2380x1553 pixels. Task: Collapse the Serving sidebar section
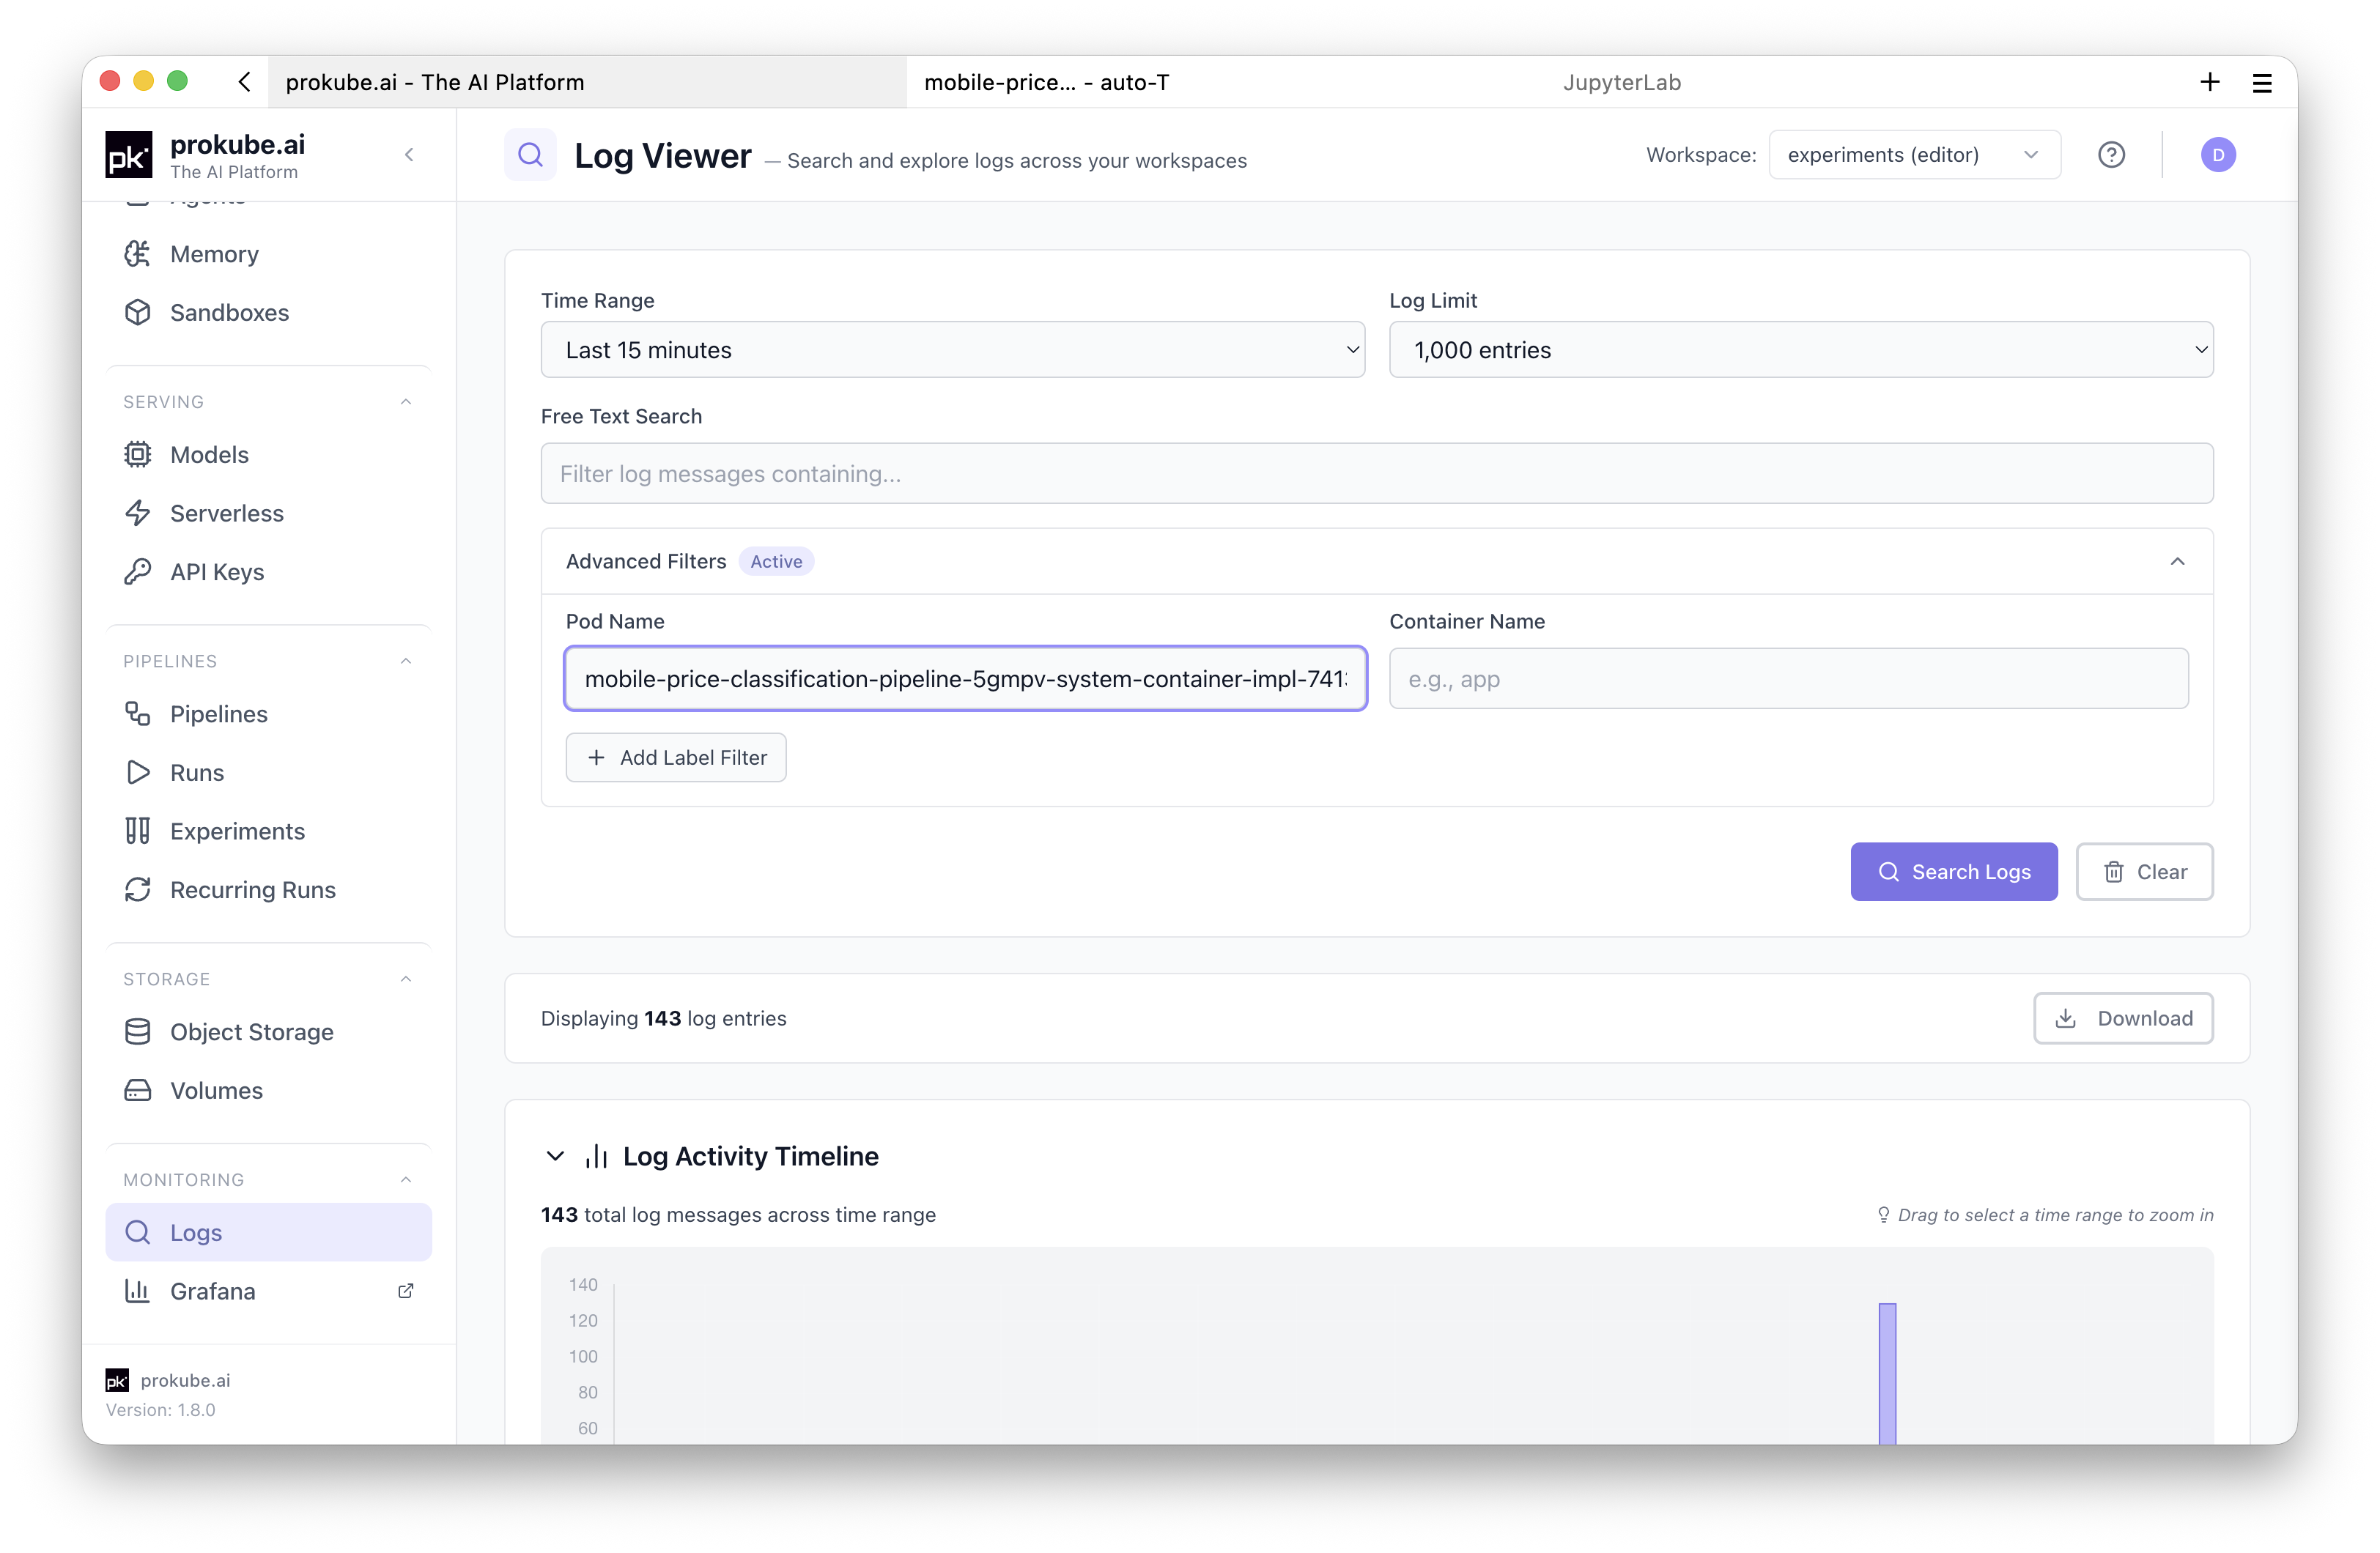click(x=406, y=402)
